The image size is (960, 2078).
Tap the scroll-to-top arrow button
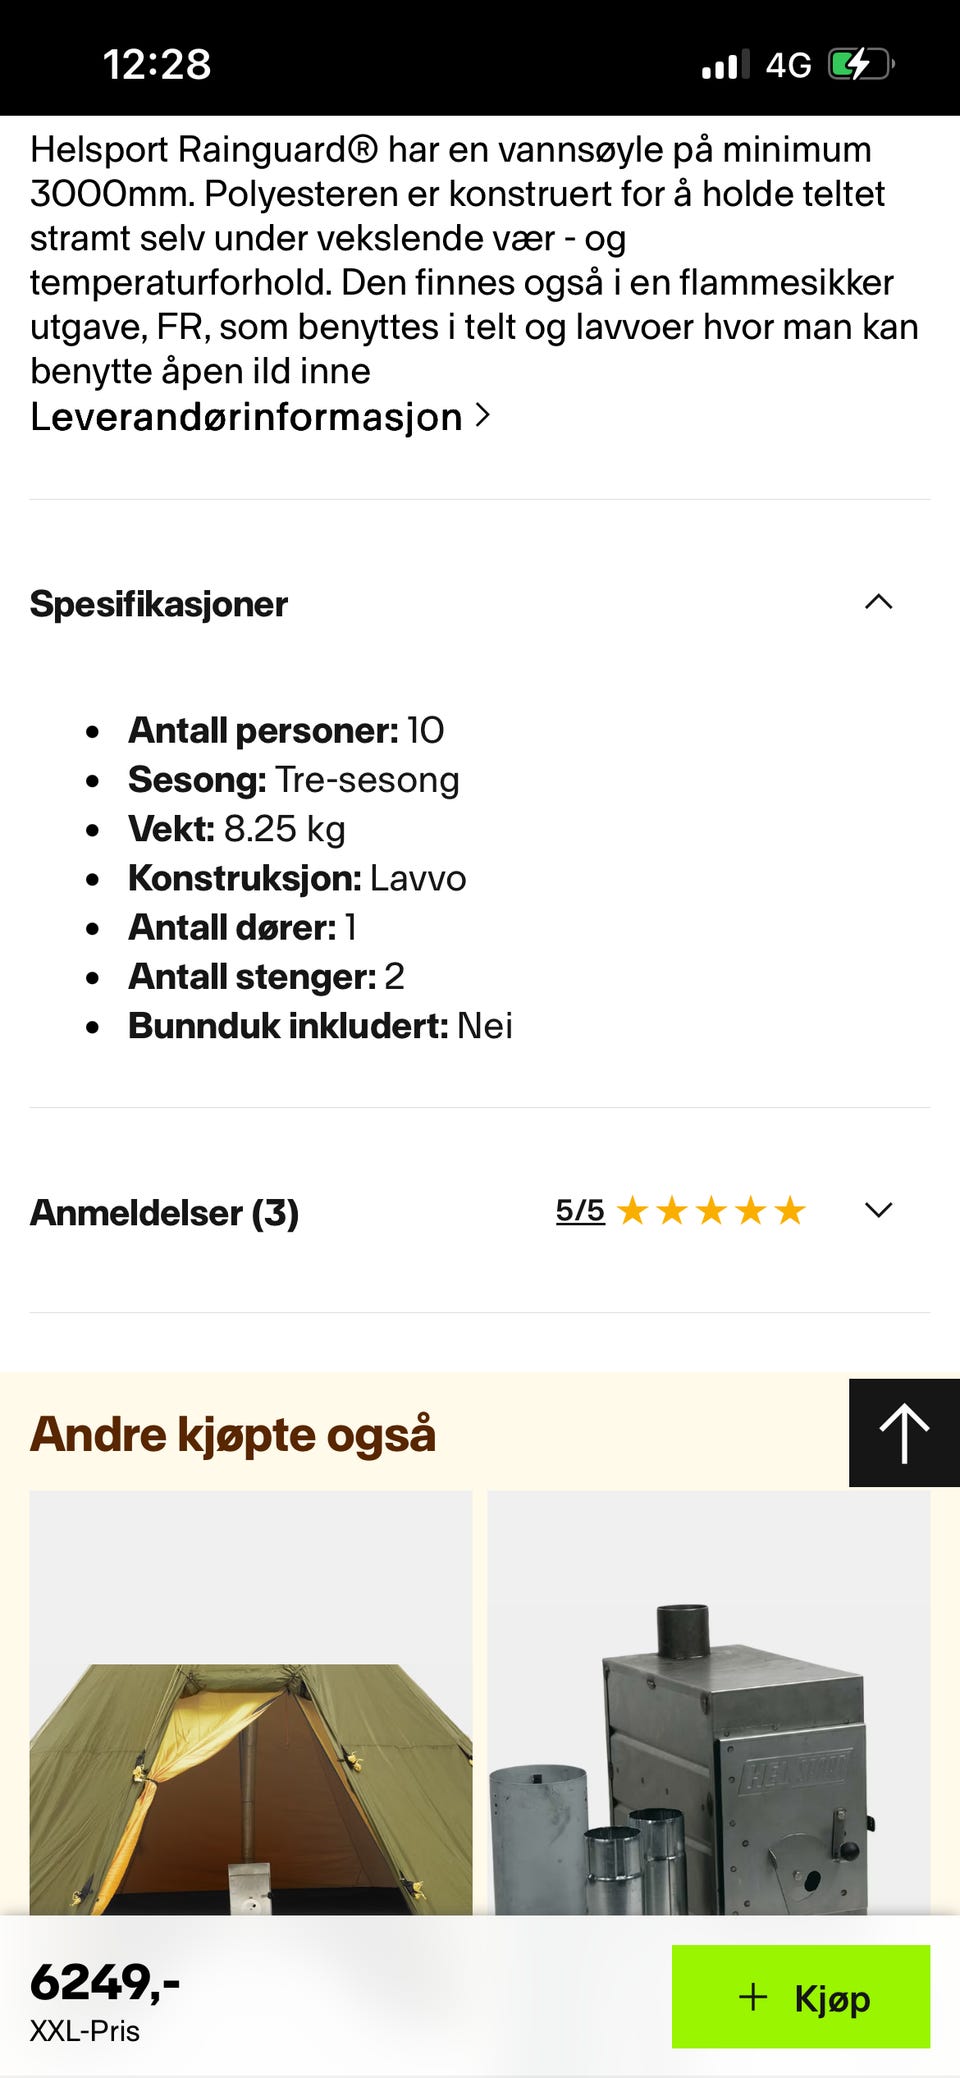pos(904,1432)
